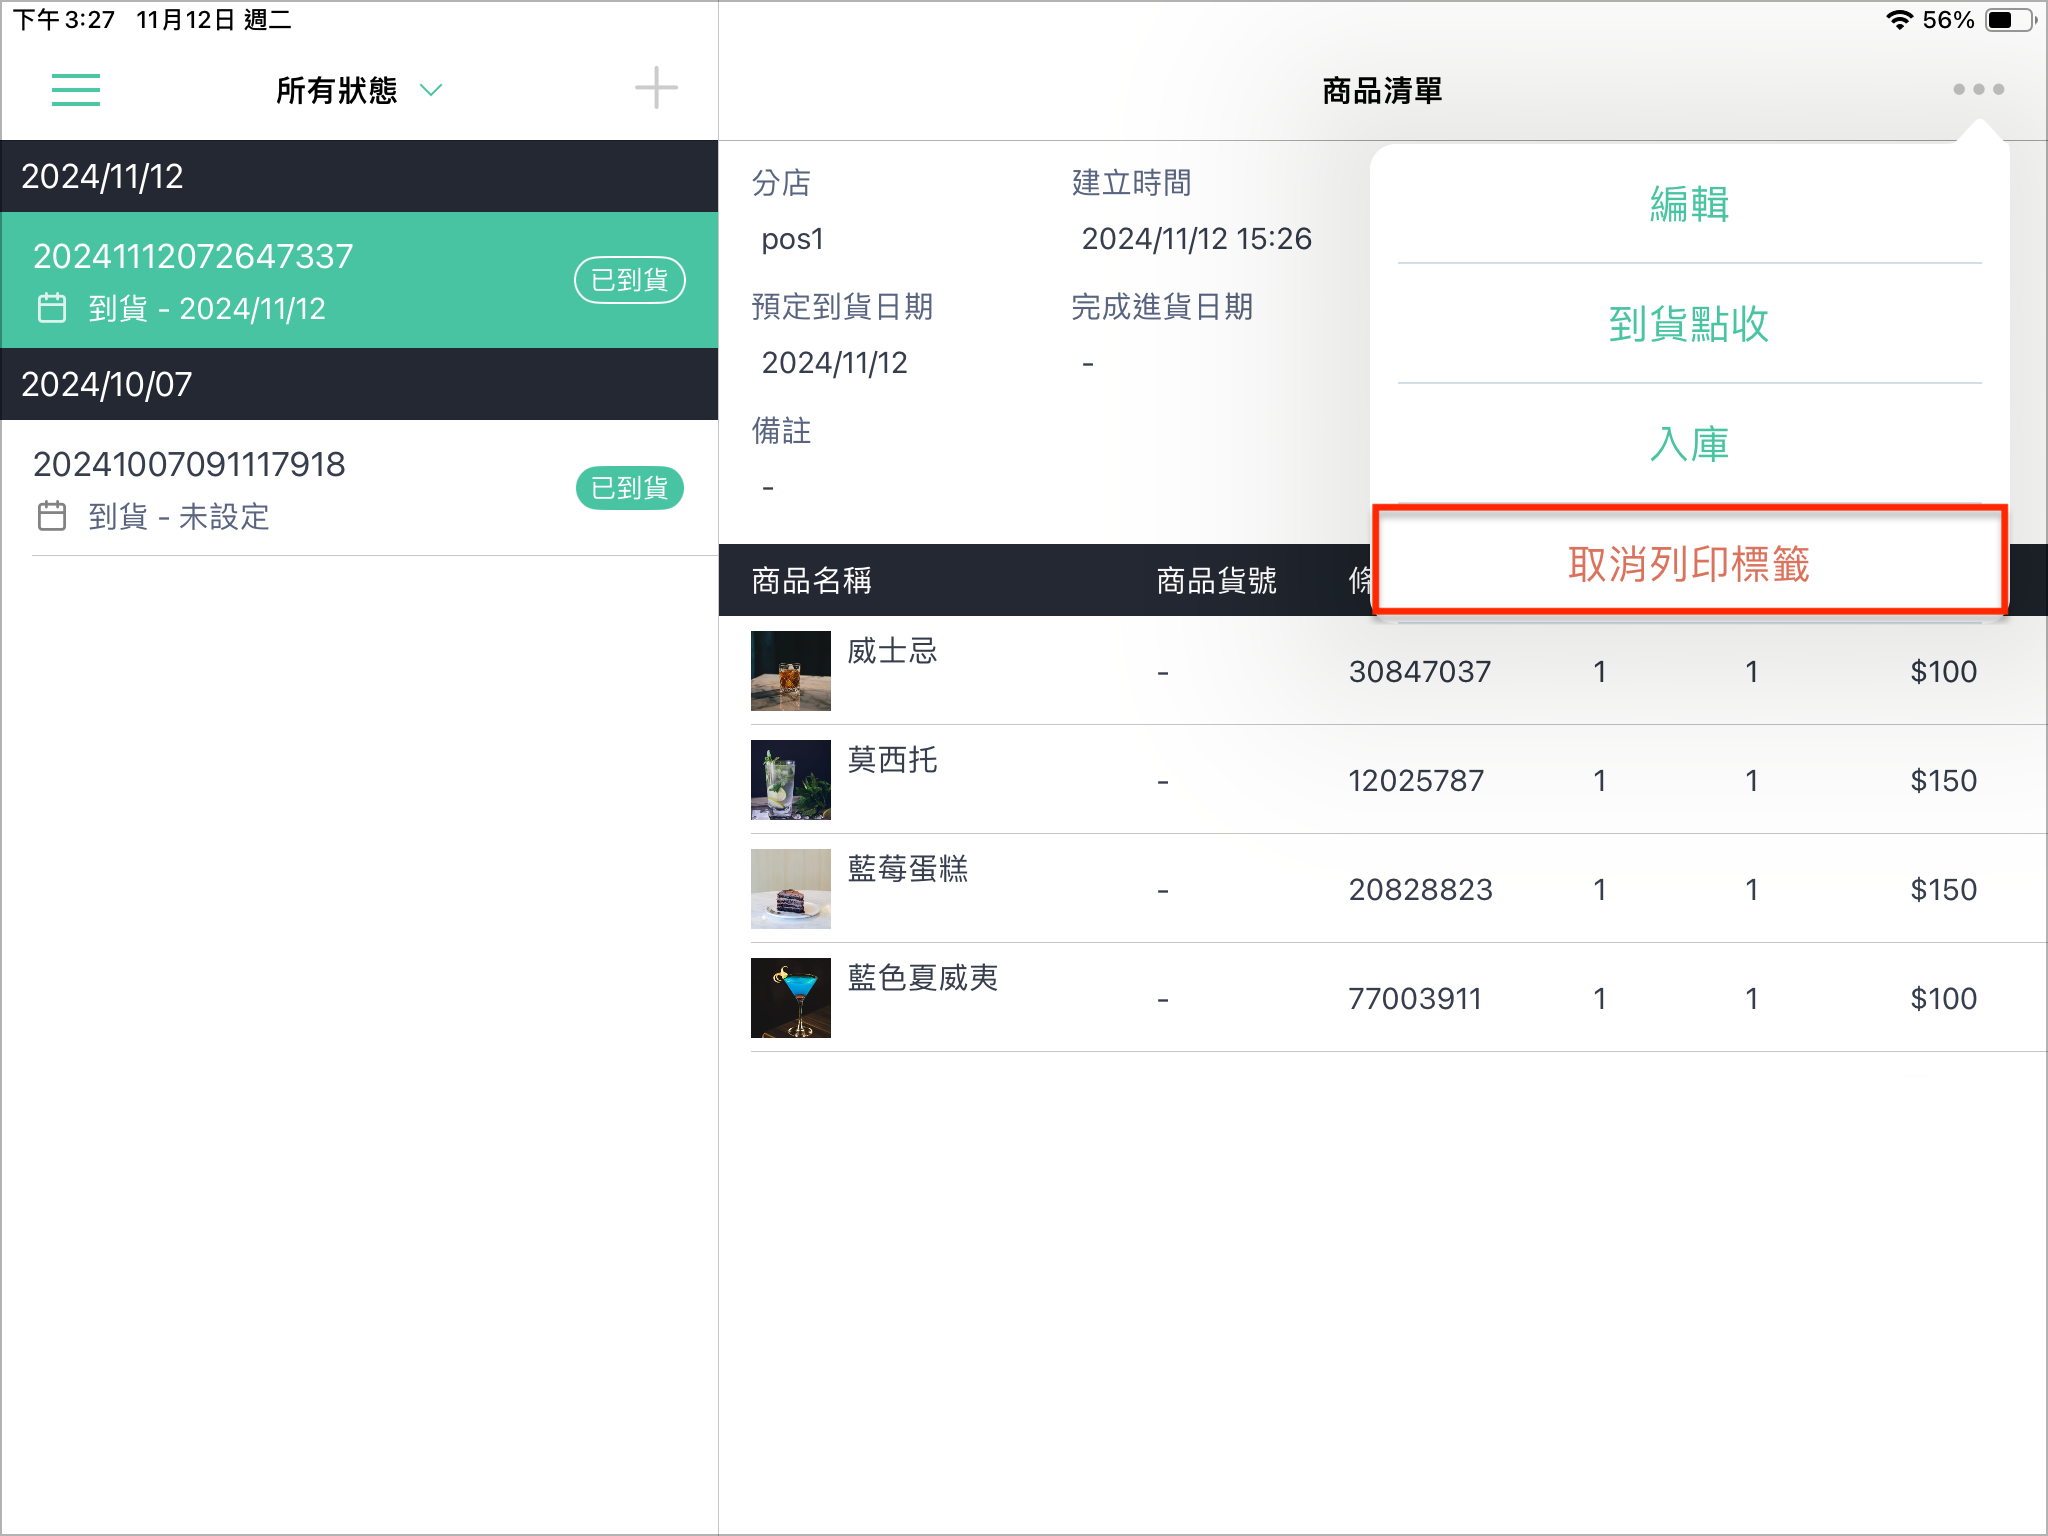This screenshot has height=1536, width=2048.
Task: Open the hamburger side menu
Action: (x=76, y=90)
